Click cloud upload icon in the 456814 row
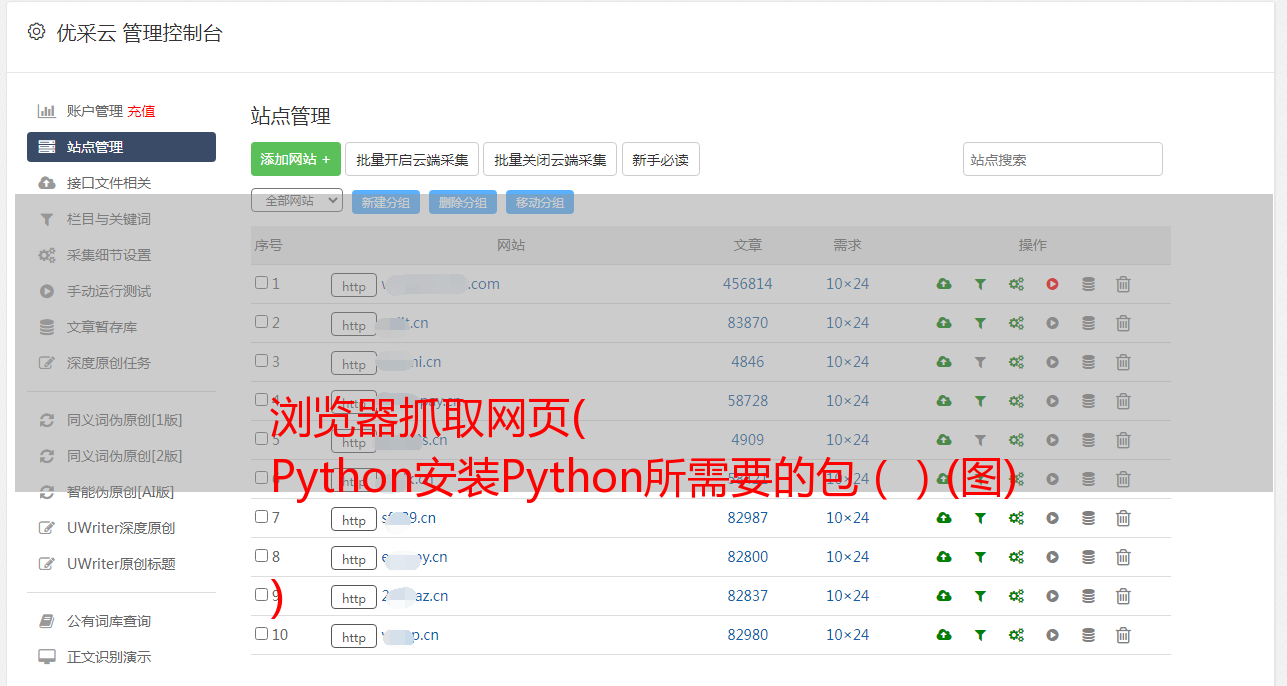This screenshot has height=686, width=1287. pos(944,284)
